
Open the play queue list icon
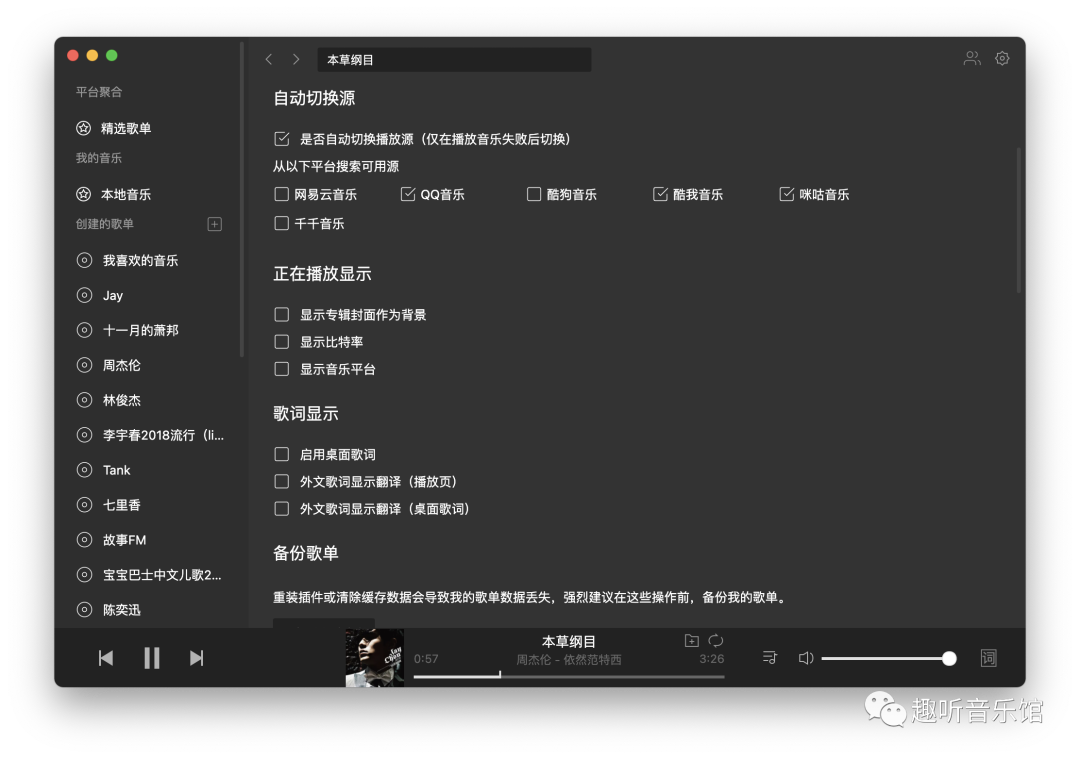coord(770,658)
